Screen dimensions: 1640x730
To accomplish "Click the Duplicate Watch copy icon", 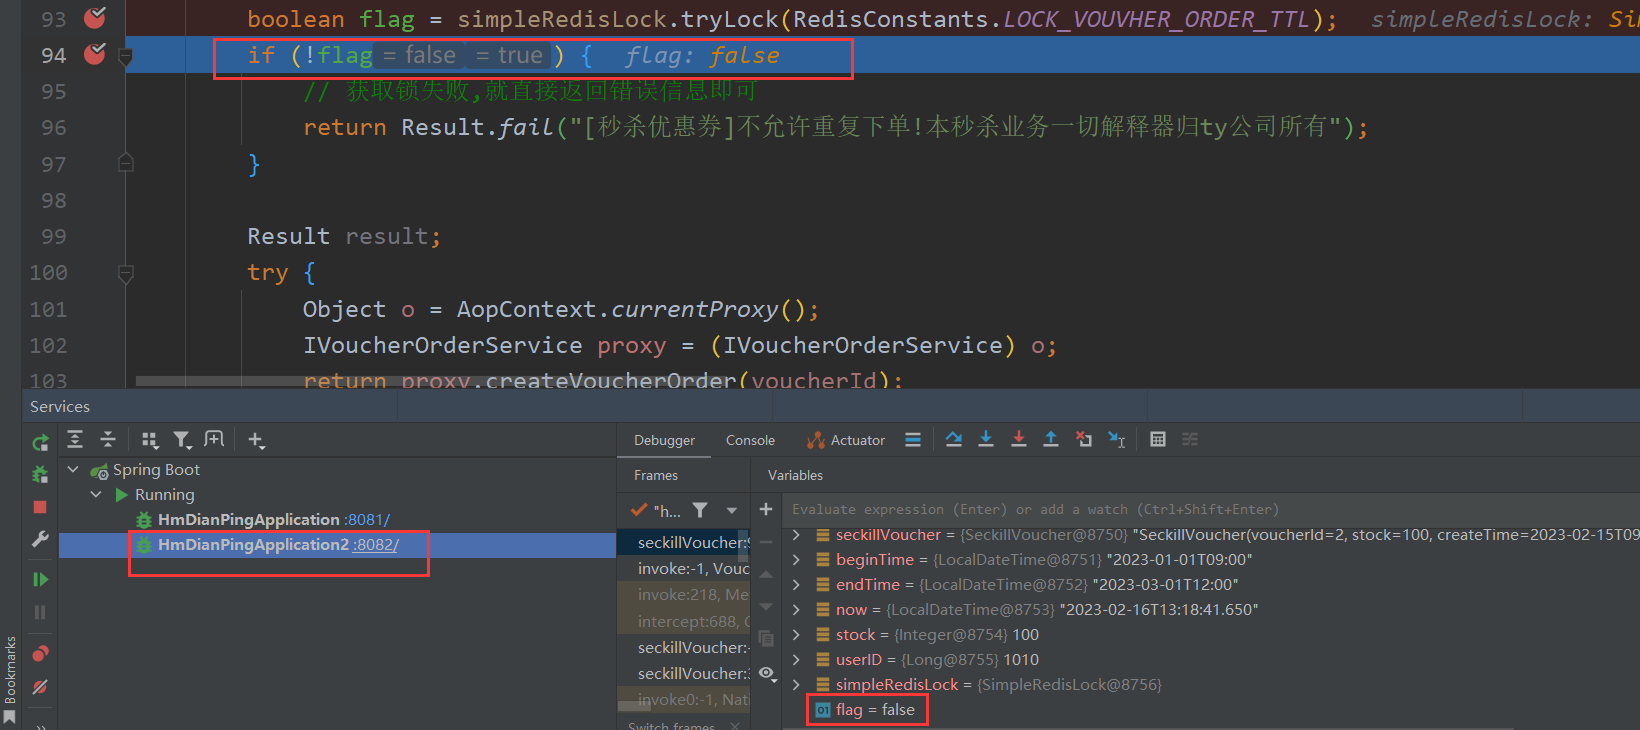I will click(766, 638).
